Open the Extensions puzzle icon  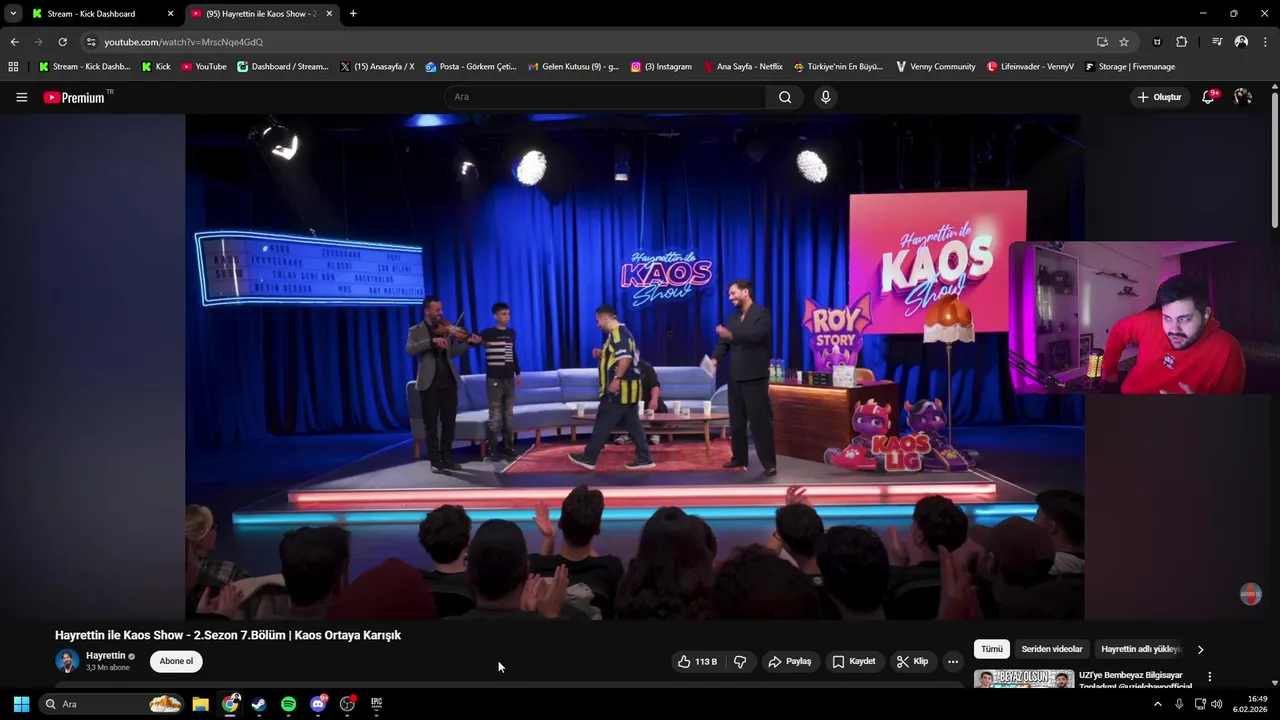pos(1181,42)
